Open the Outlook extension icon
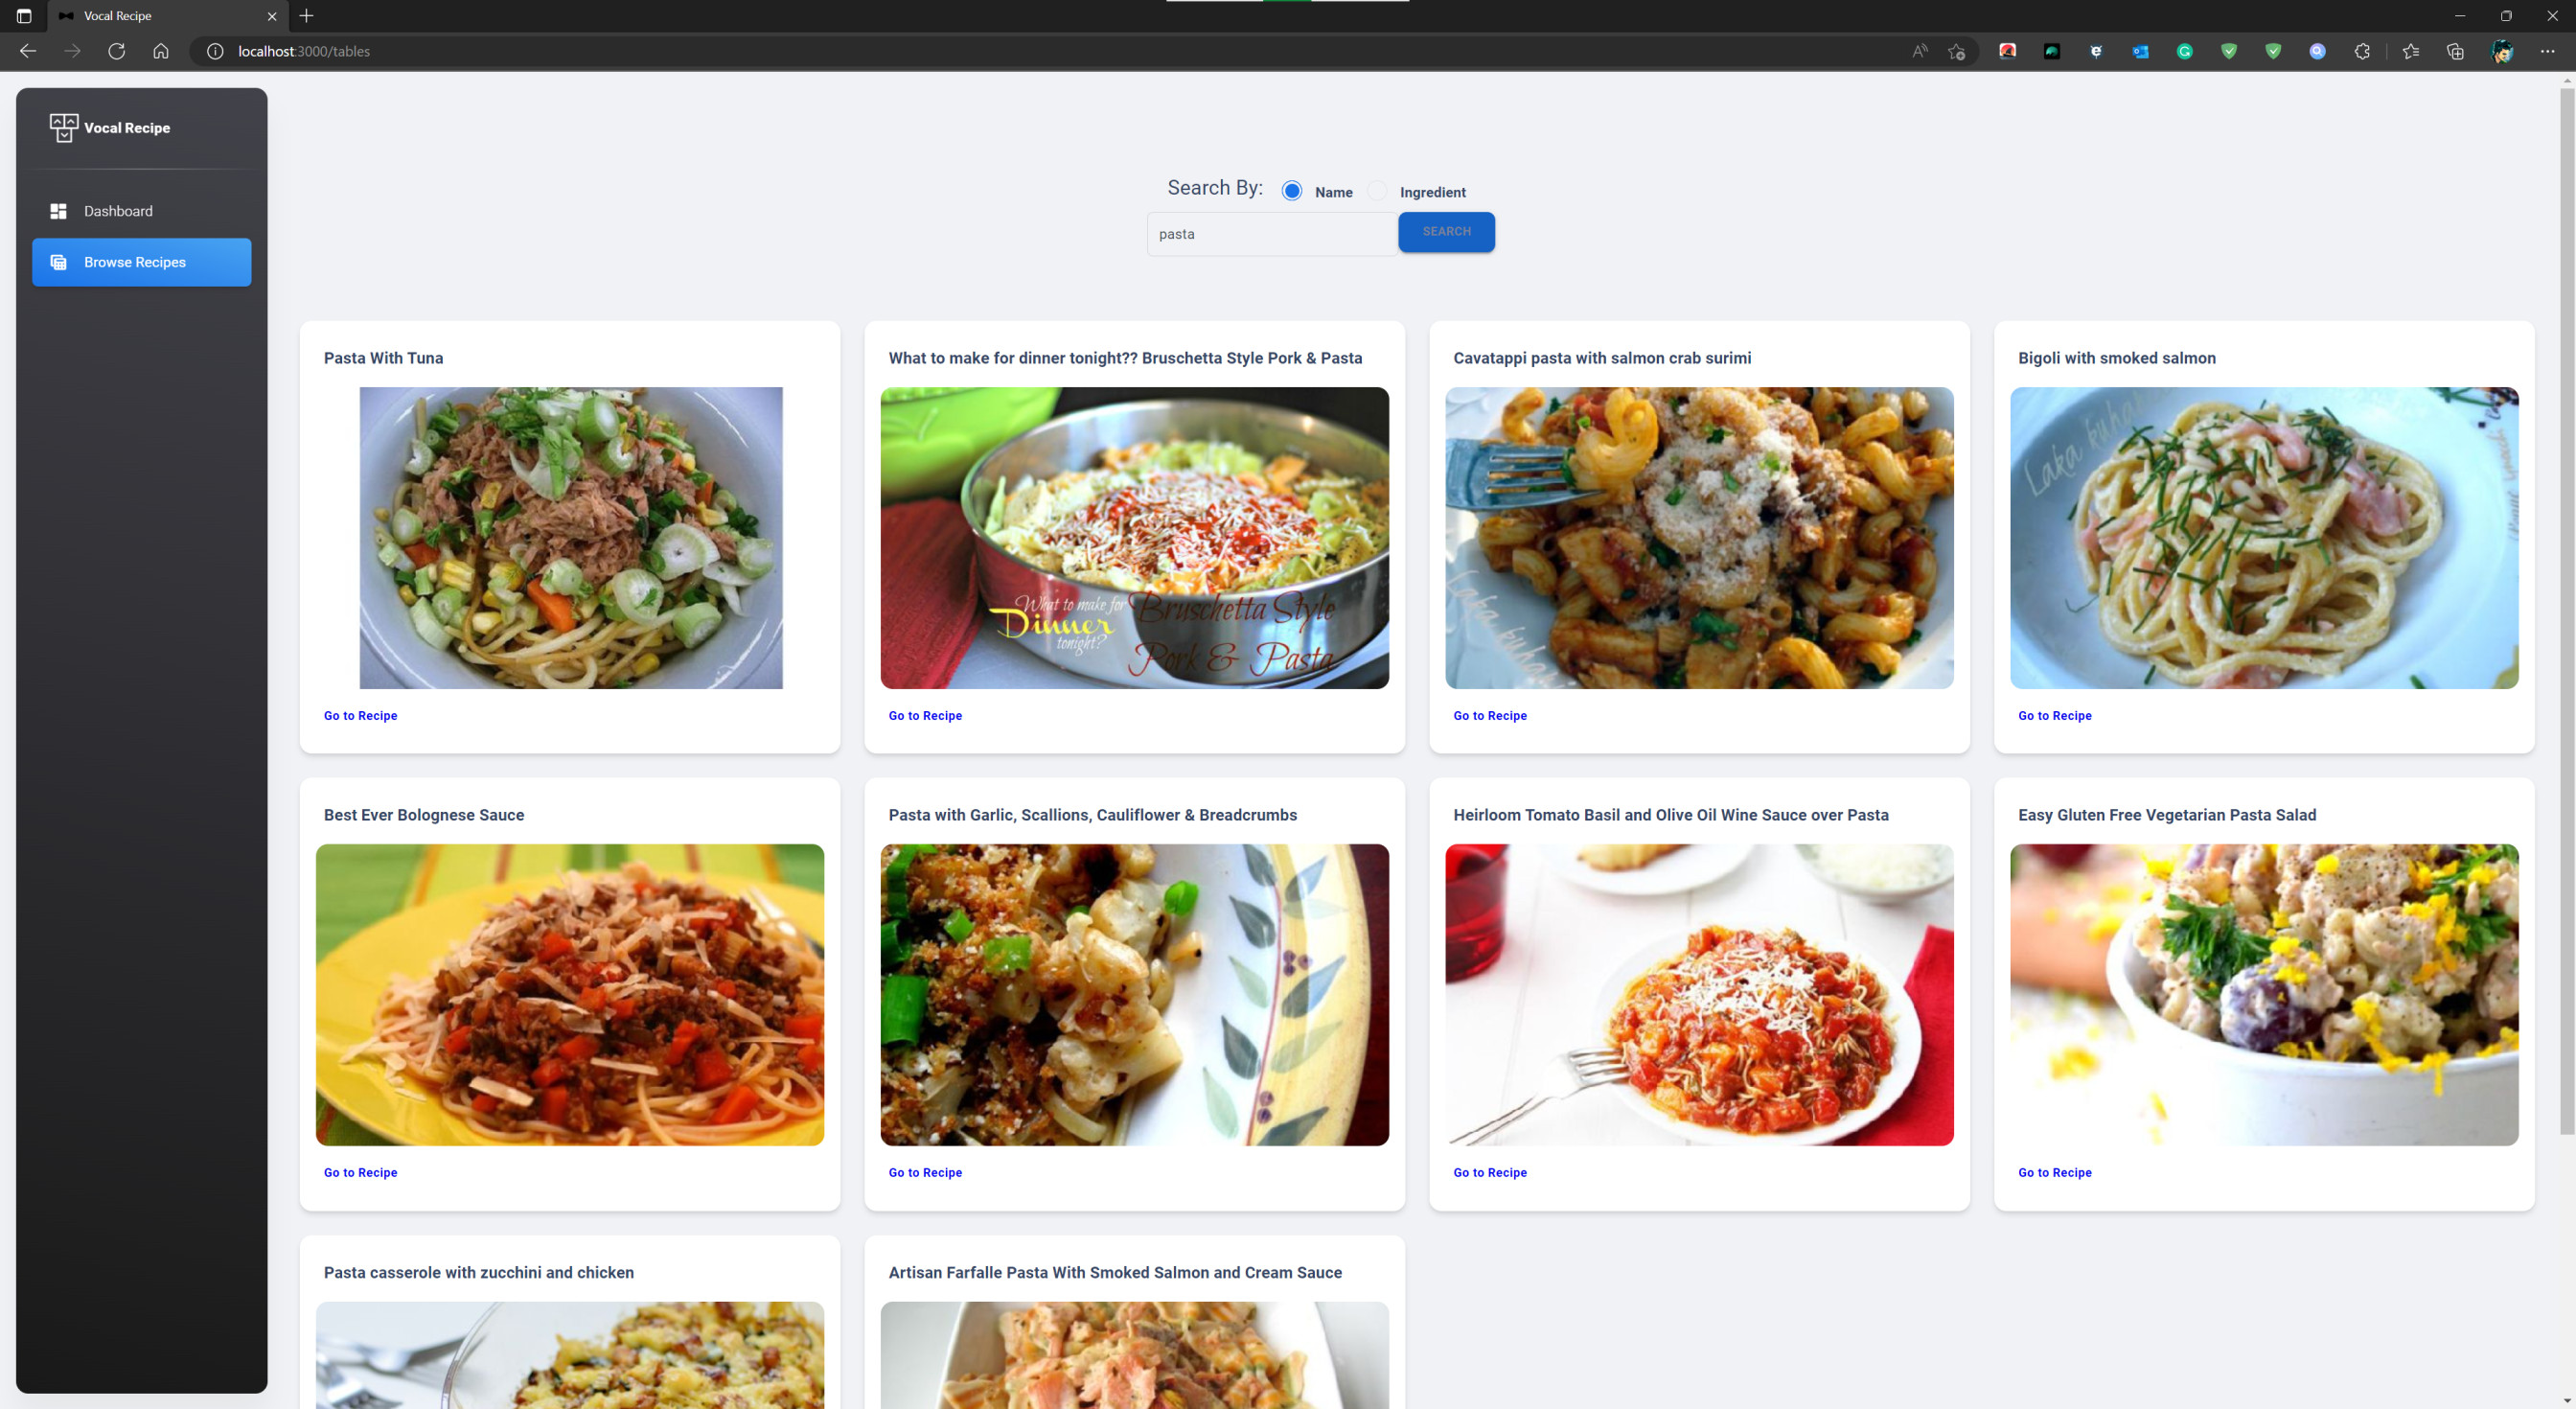 click(2140, 51)
